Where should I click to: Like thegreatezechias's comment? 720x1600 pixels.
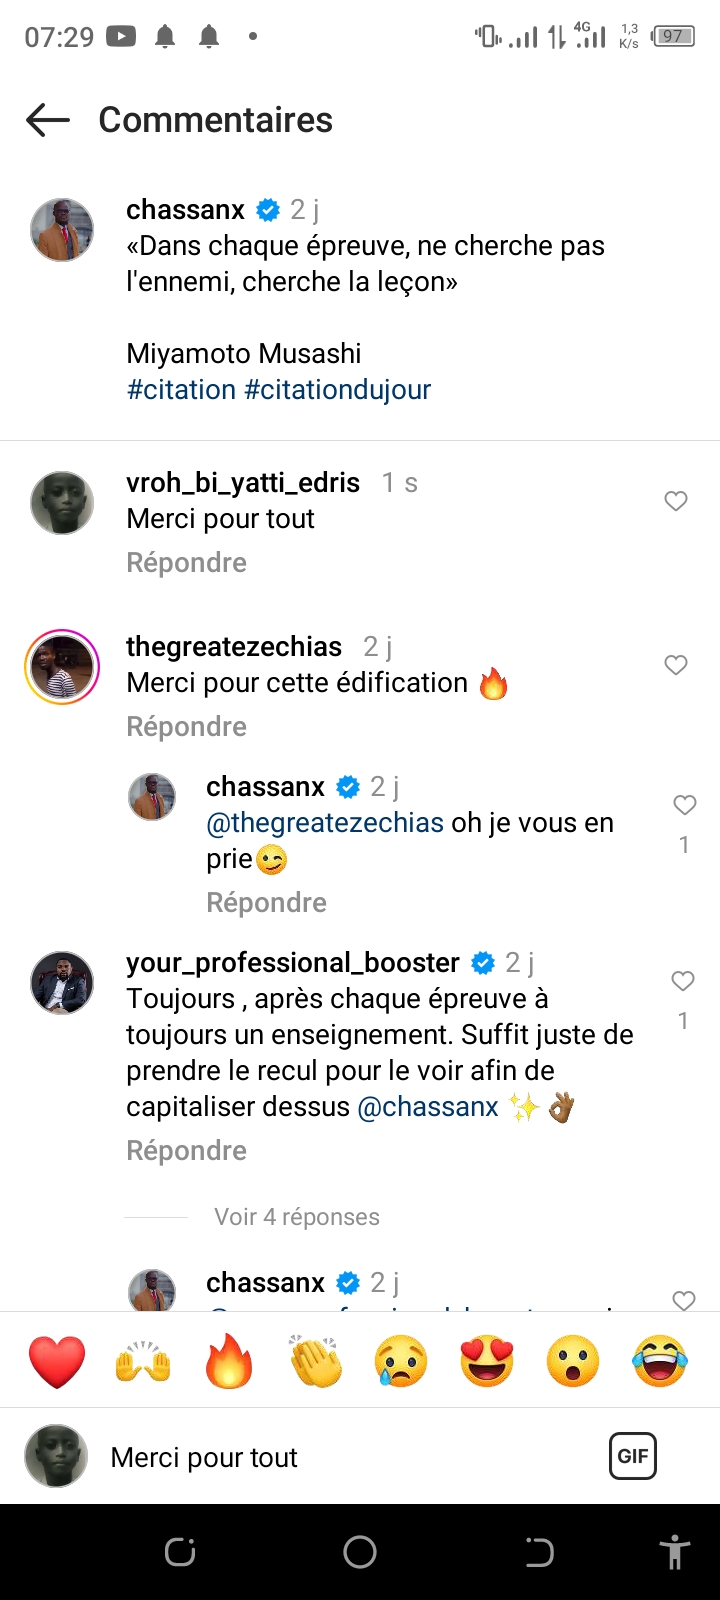pyautogui.click(x=676, y=665)
